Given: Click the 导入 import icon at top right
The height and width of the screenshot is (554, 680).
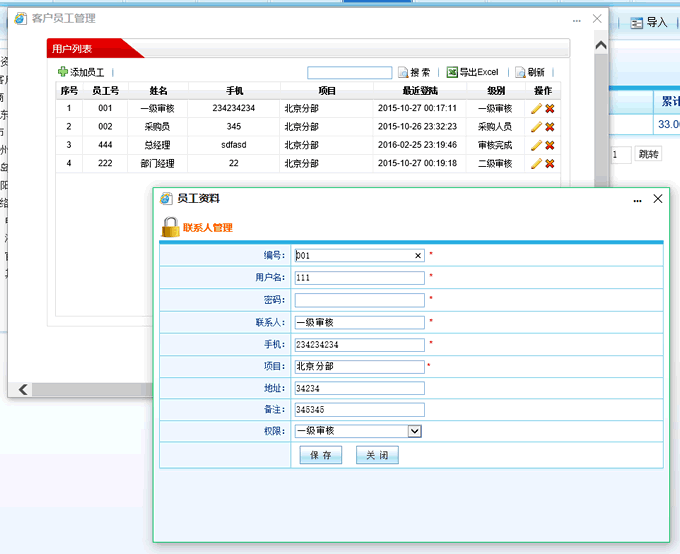Looking at the screenshot, I should pos(636,22).
